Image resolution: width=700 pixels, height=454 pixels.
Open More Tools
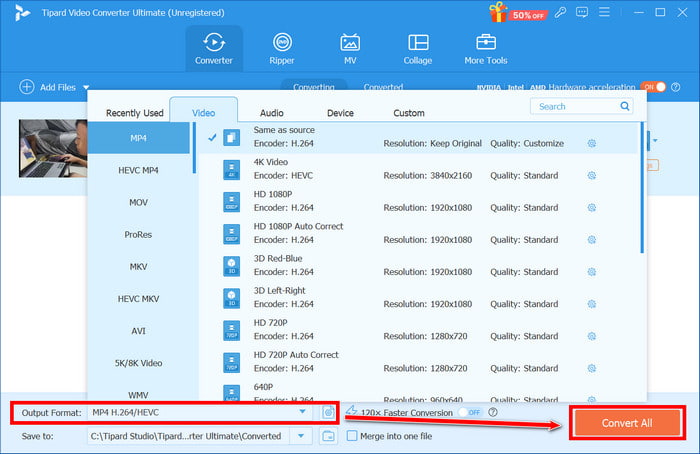[486, 48]
